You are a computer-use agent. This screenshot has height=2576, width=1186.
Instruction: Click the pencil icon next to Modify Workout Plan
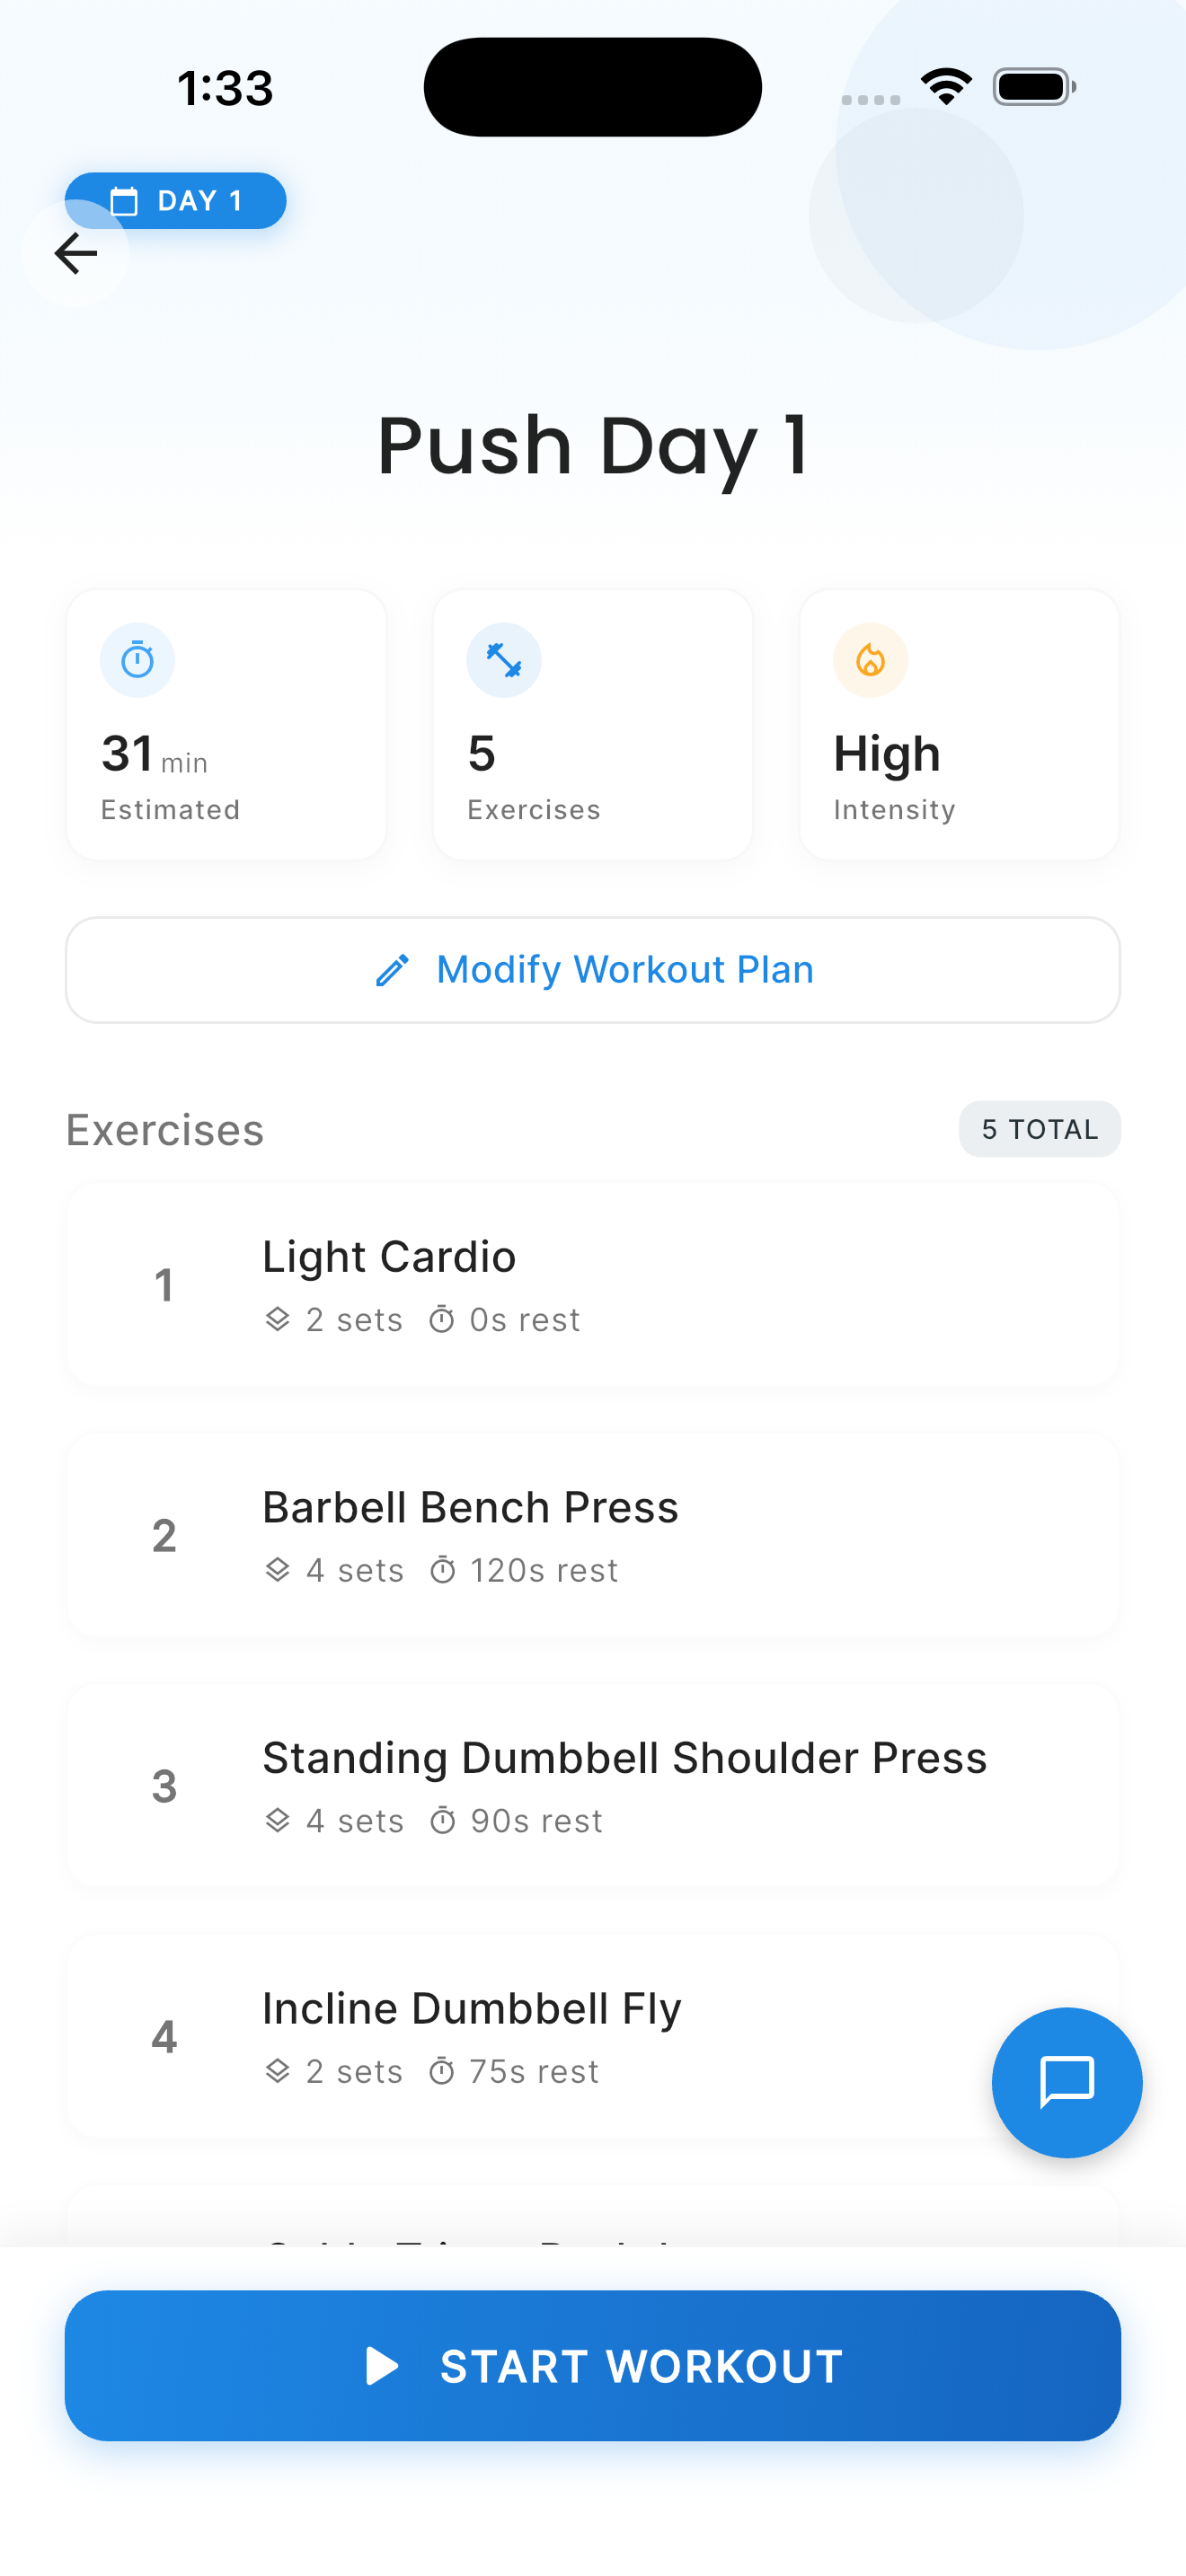pyautogui.click(x=394, y=969)
